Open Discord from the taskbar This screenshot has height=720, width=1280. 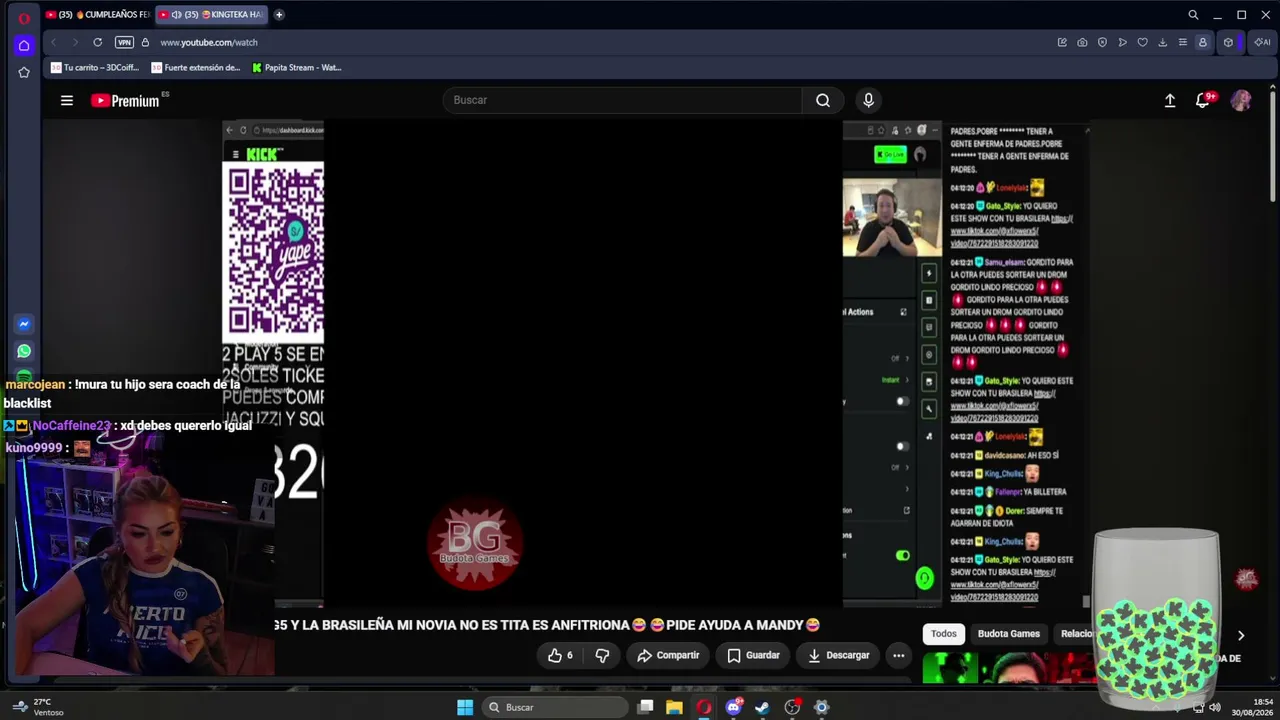pos(734,707)
